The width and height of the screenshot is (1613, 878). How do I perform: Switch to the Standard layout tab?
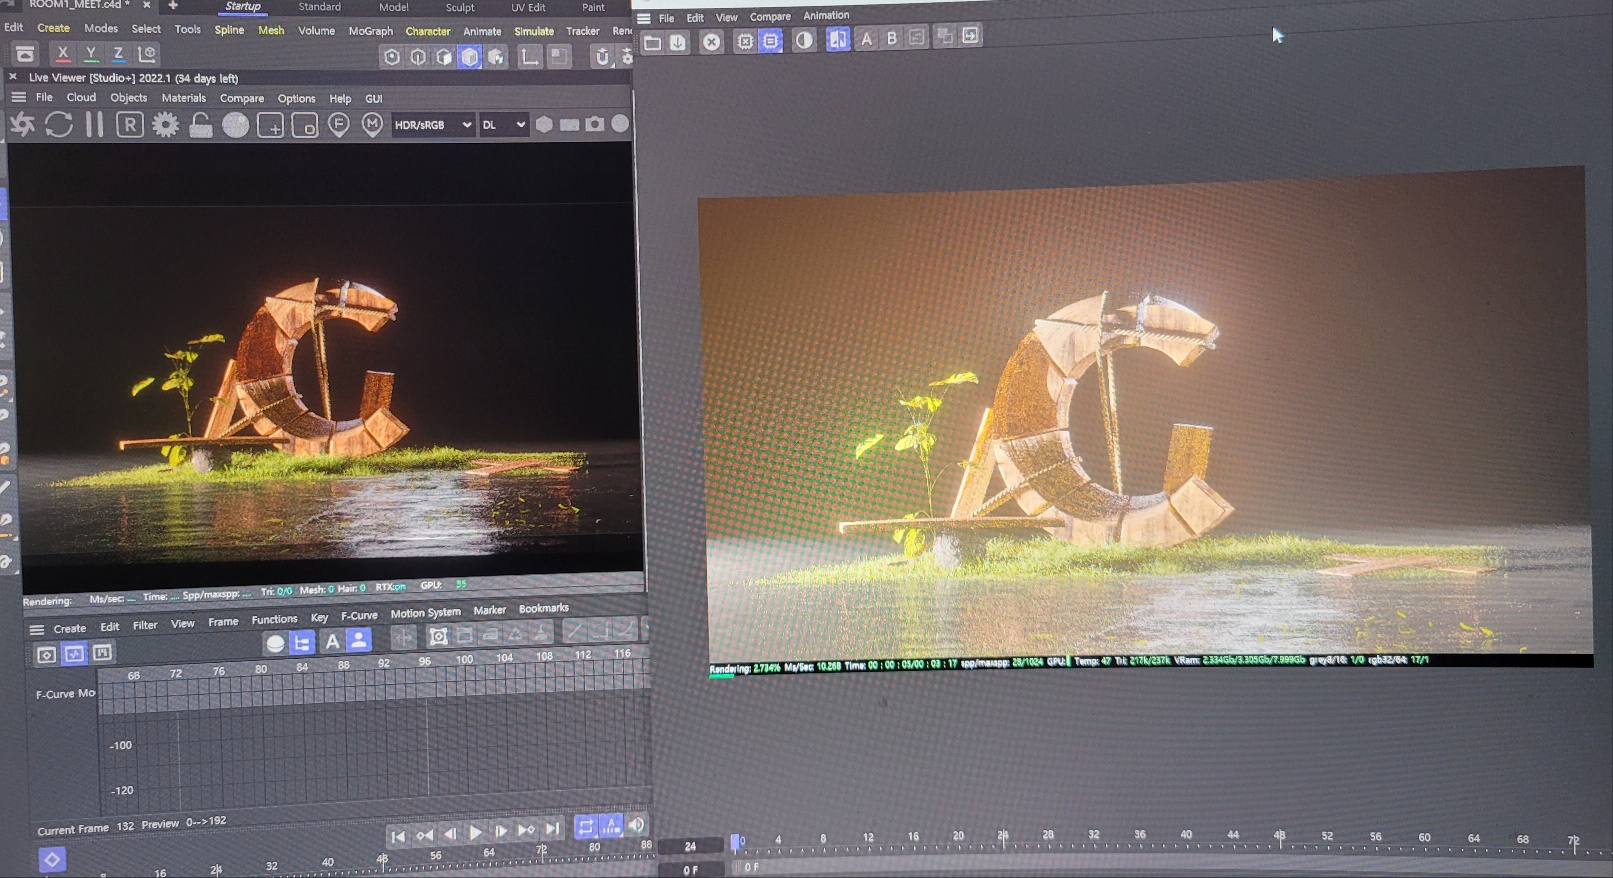click(x=319, y=7)
